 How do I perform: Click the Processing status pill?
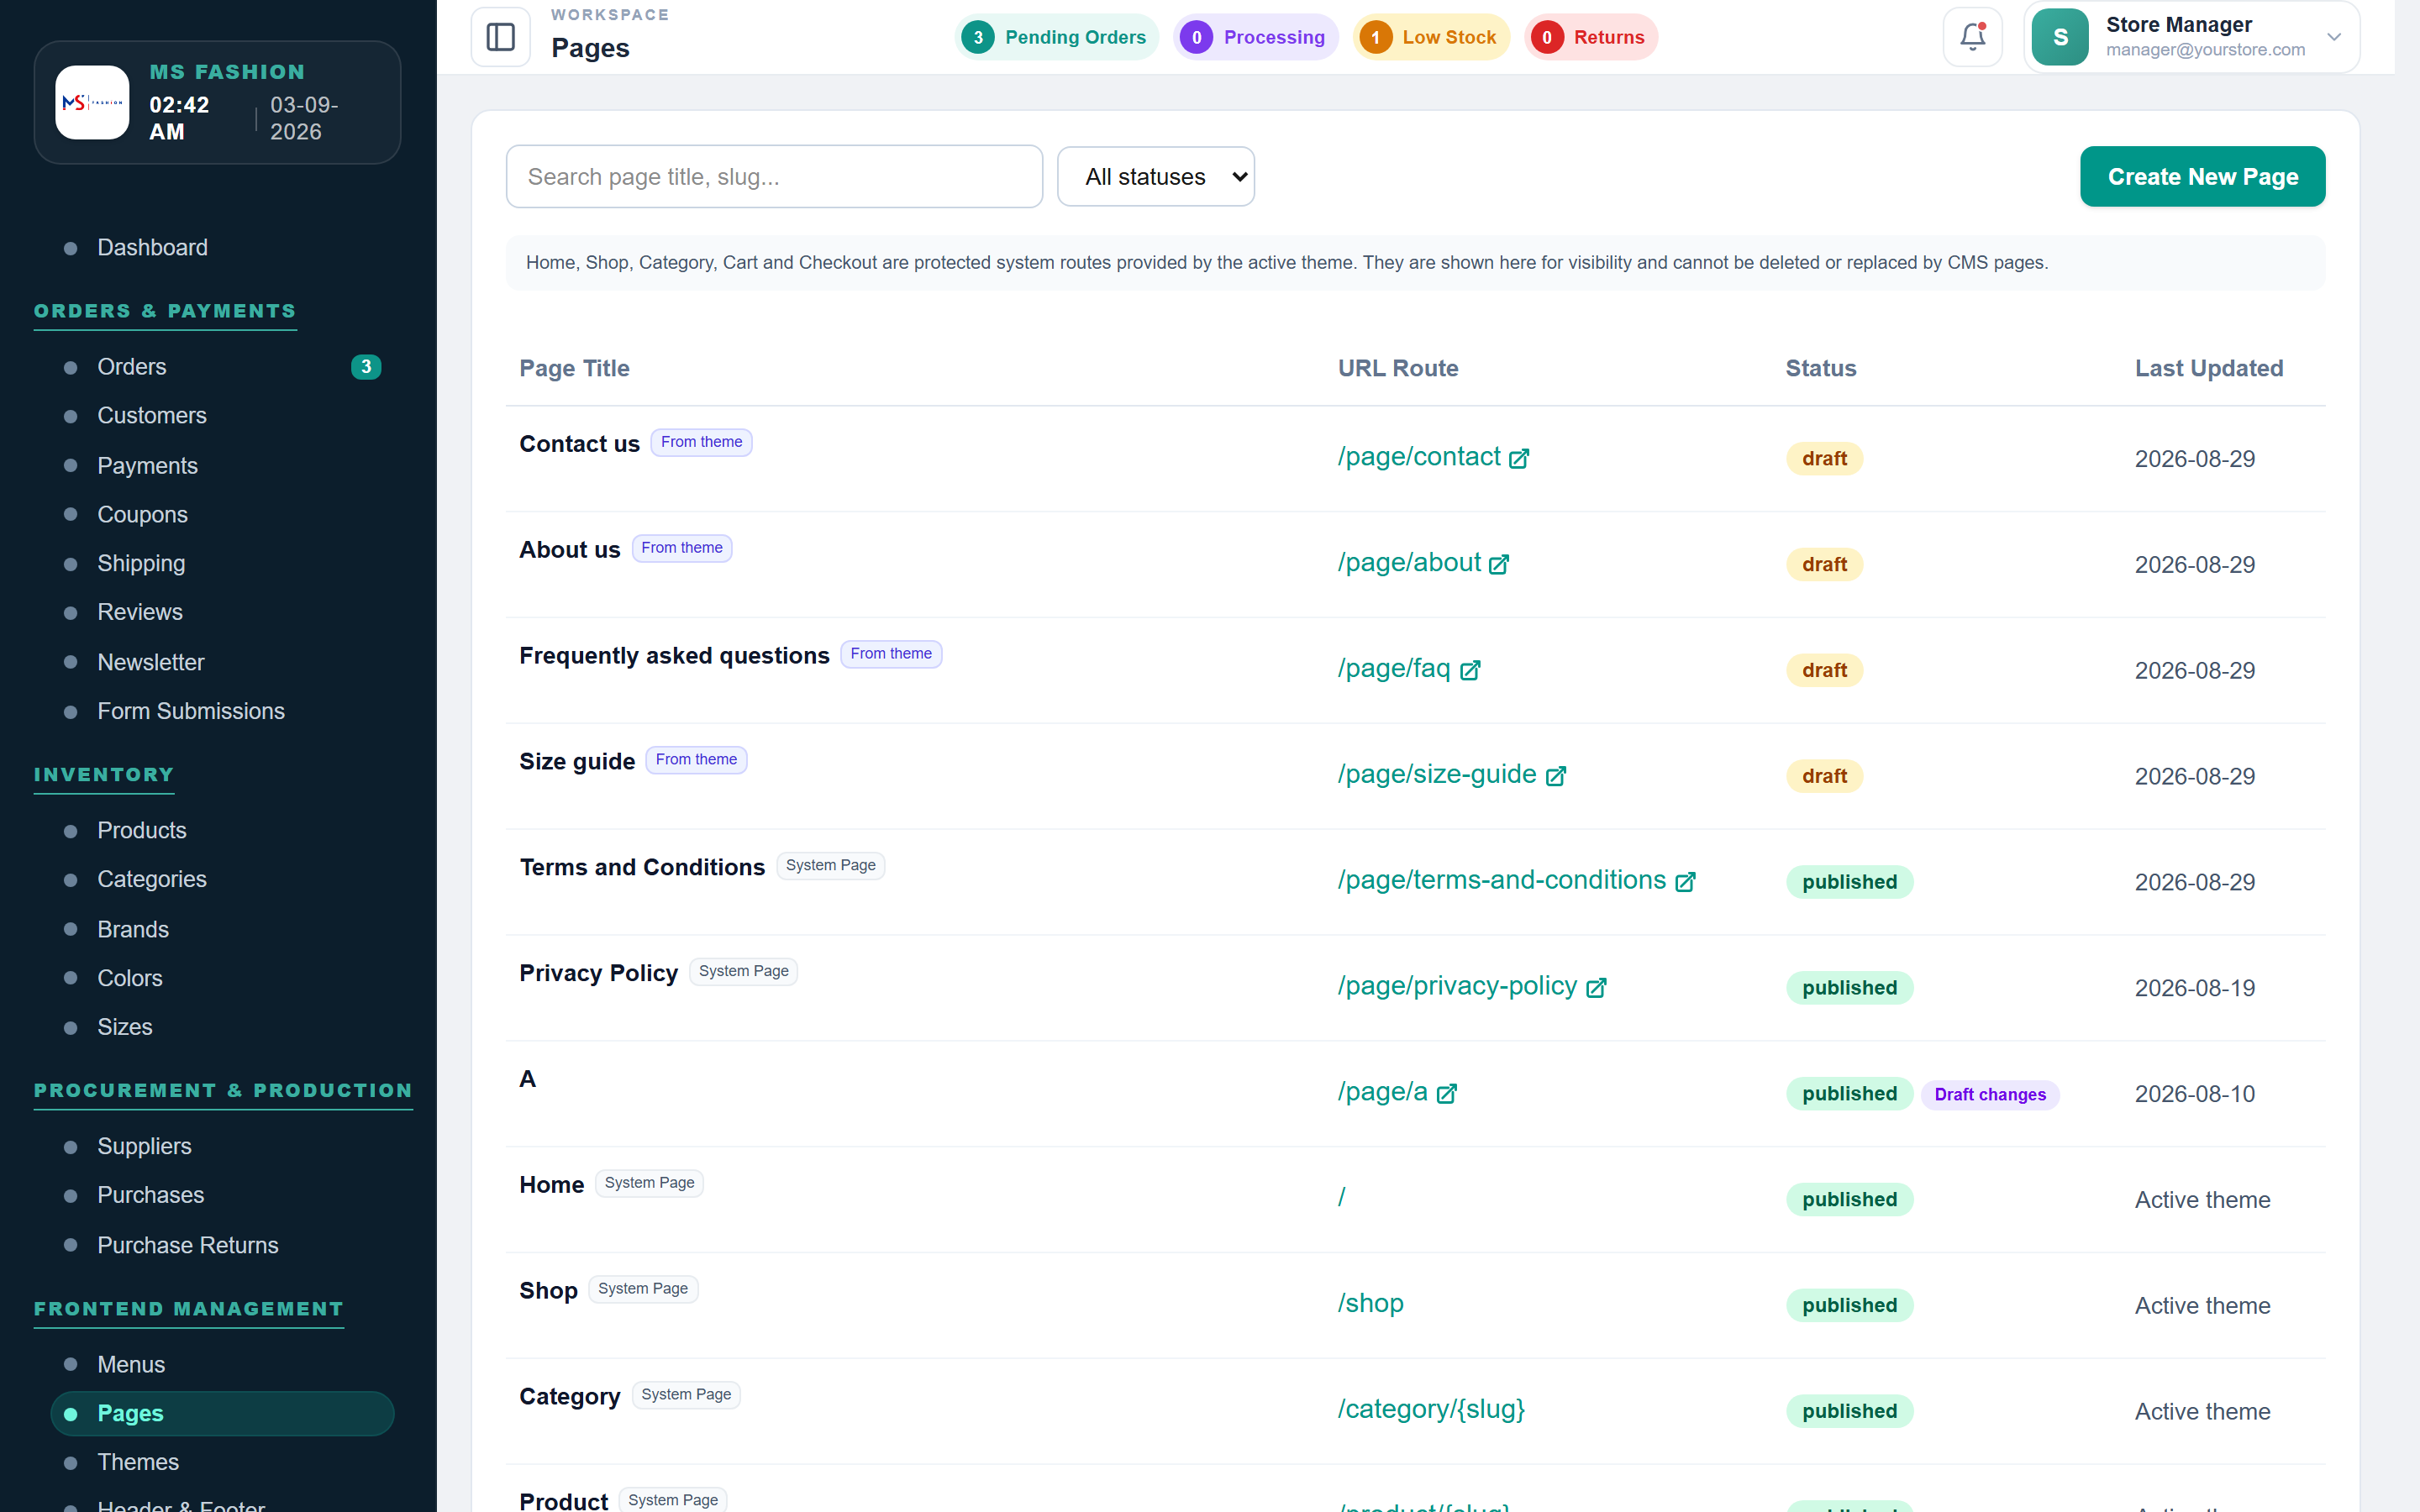tap(1255, 37)
